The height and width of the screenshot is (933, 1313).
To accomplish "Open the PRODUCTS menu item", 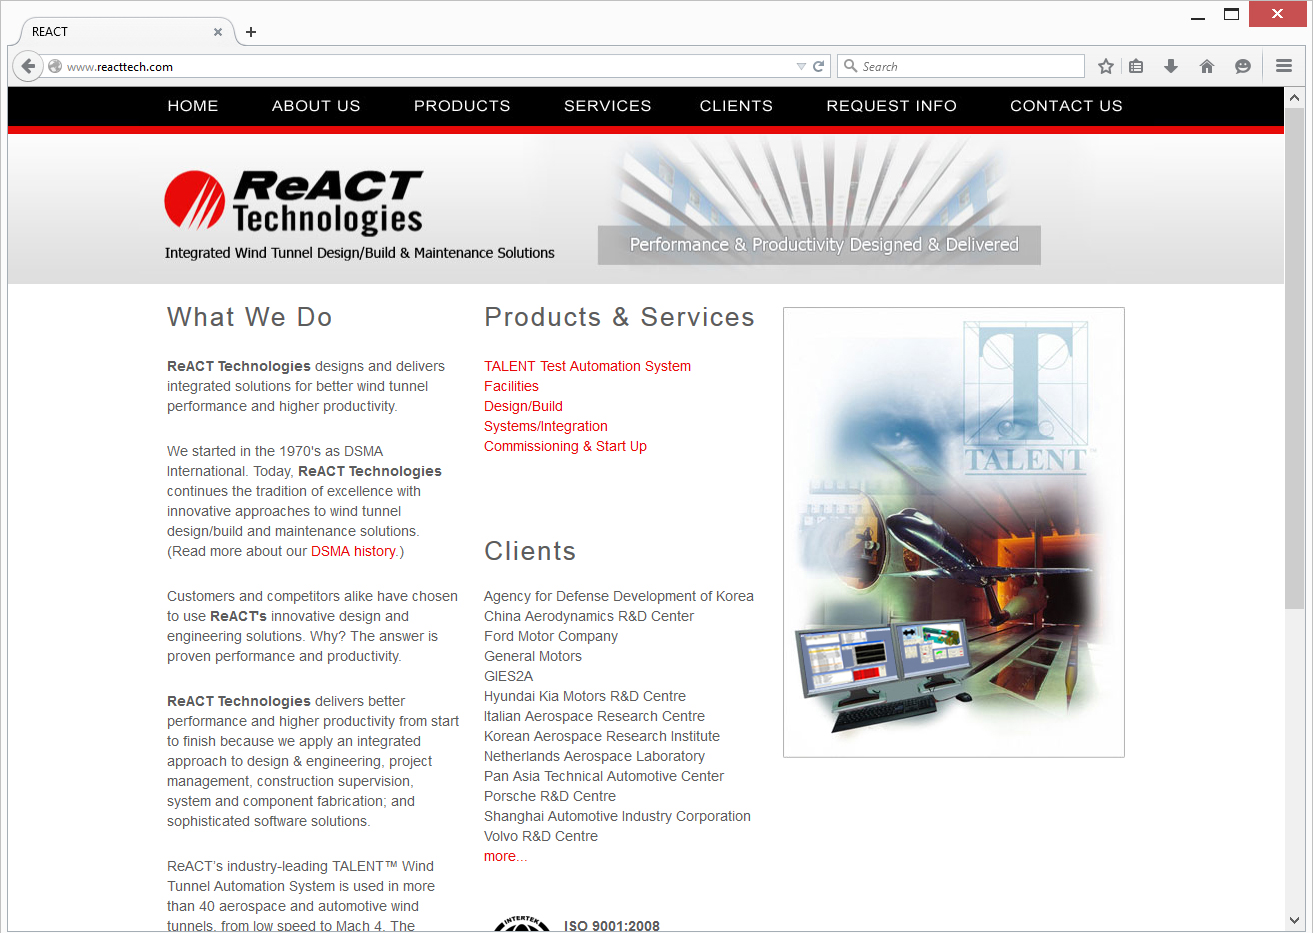I will click(462, 105).
